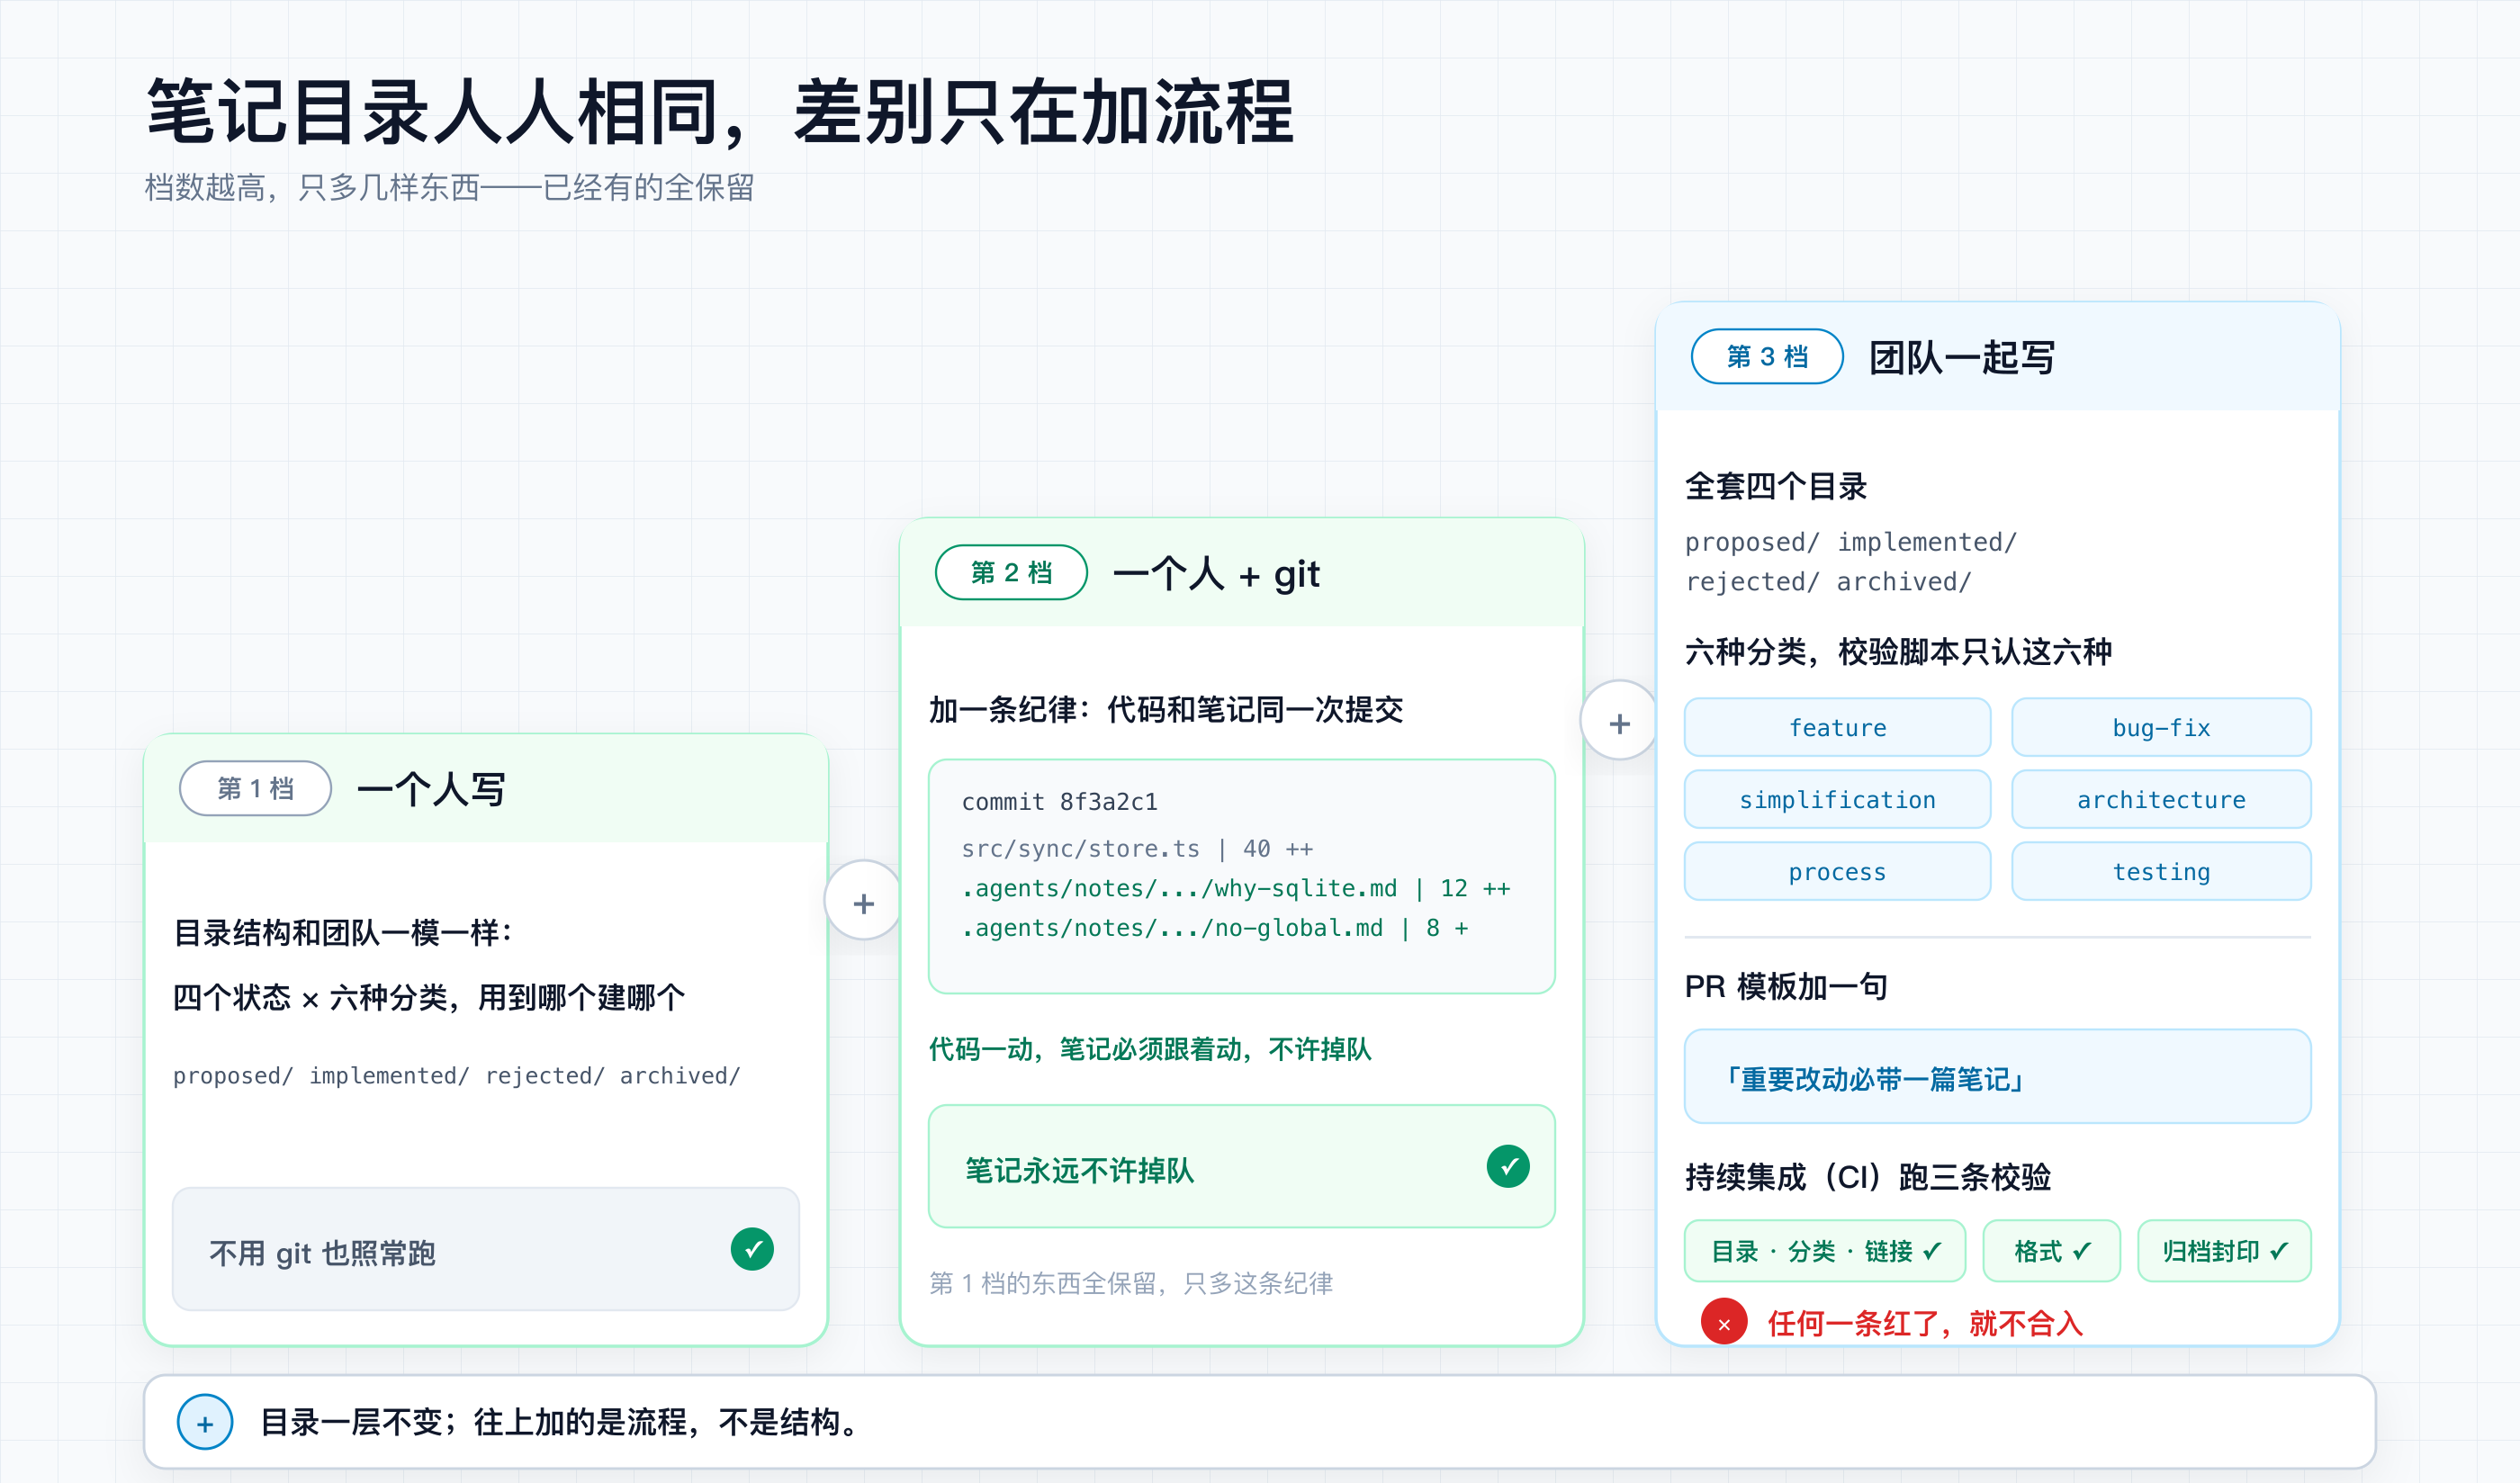Click the architecture category chip
Image resolution: width=2520 pixels, height=1483 pixels.
coord(2161,799)
